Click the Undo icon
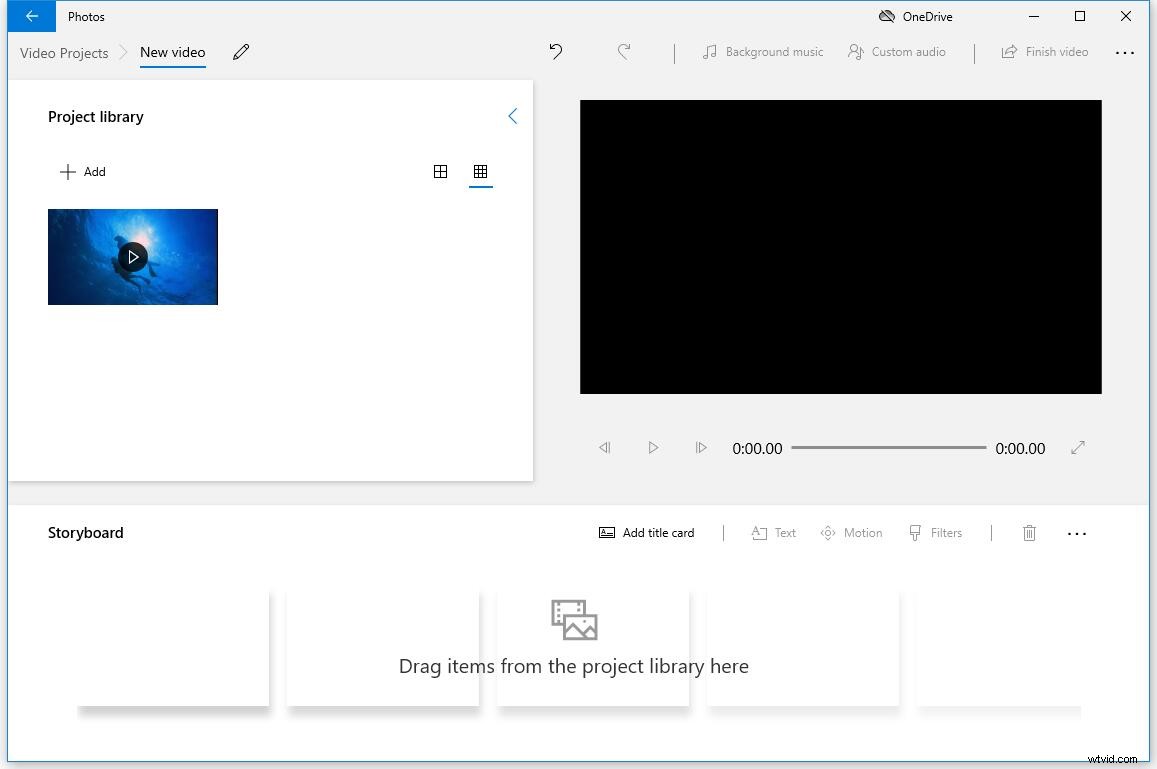 [x=556, y=51]
